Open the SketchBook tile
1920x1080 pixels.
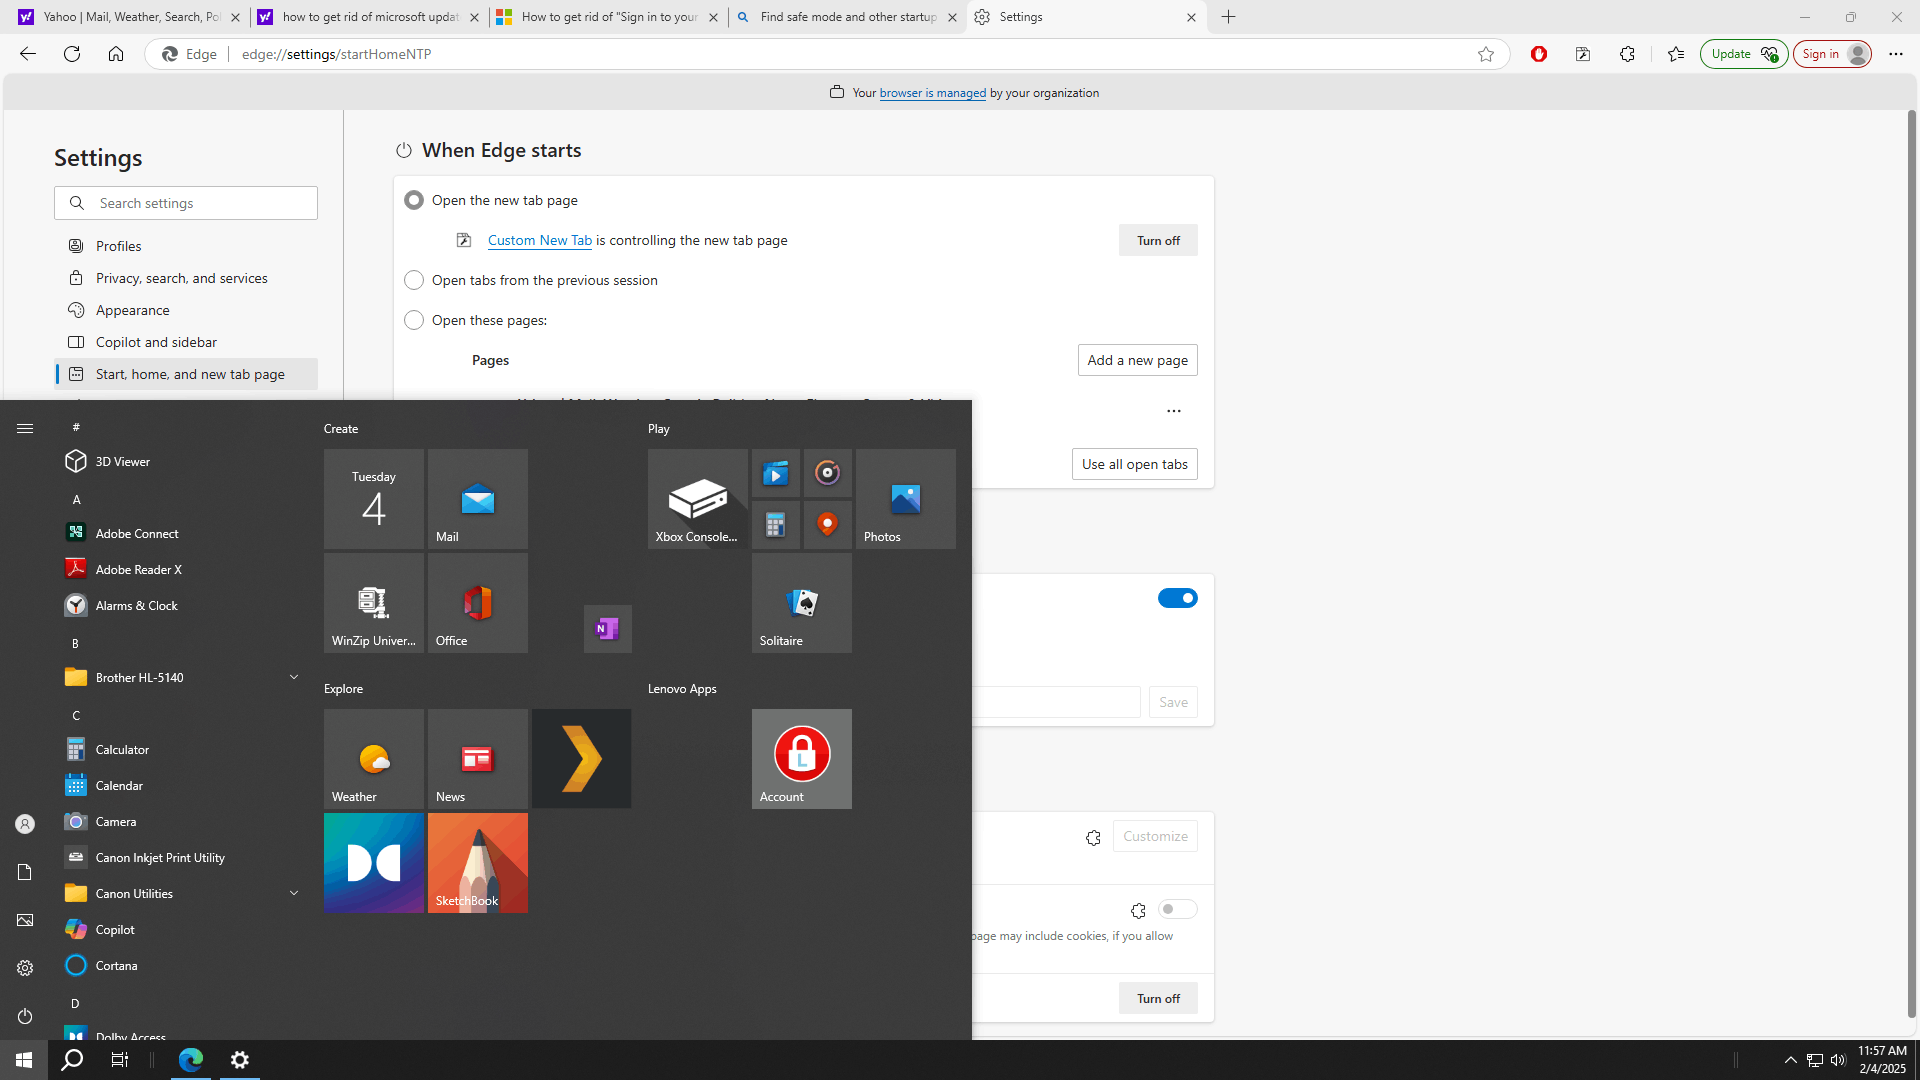477,863
